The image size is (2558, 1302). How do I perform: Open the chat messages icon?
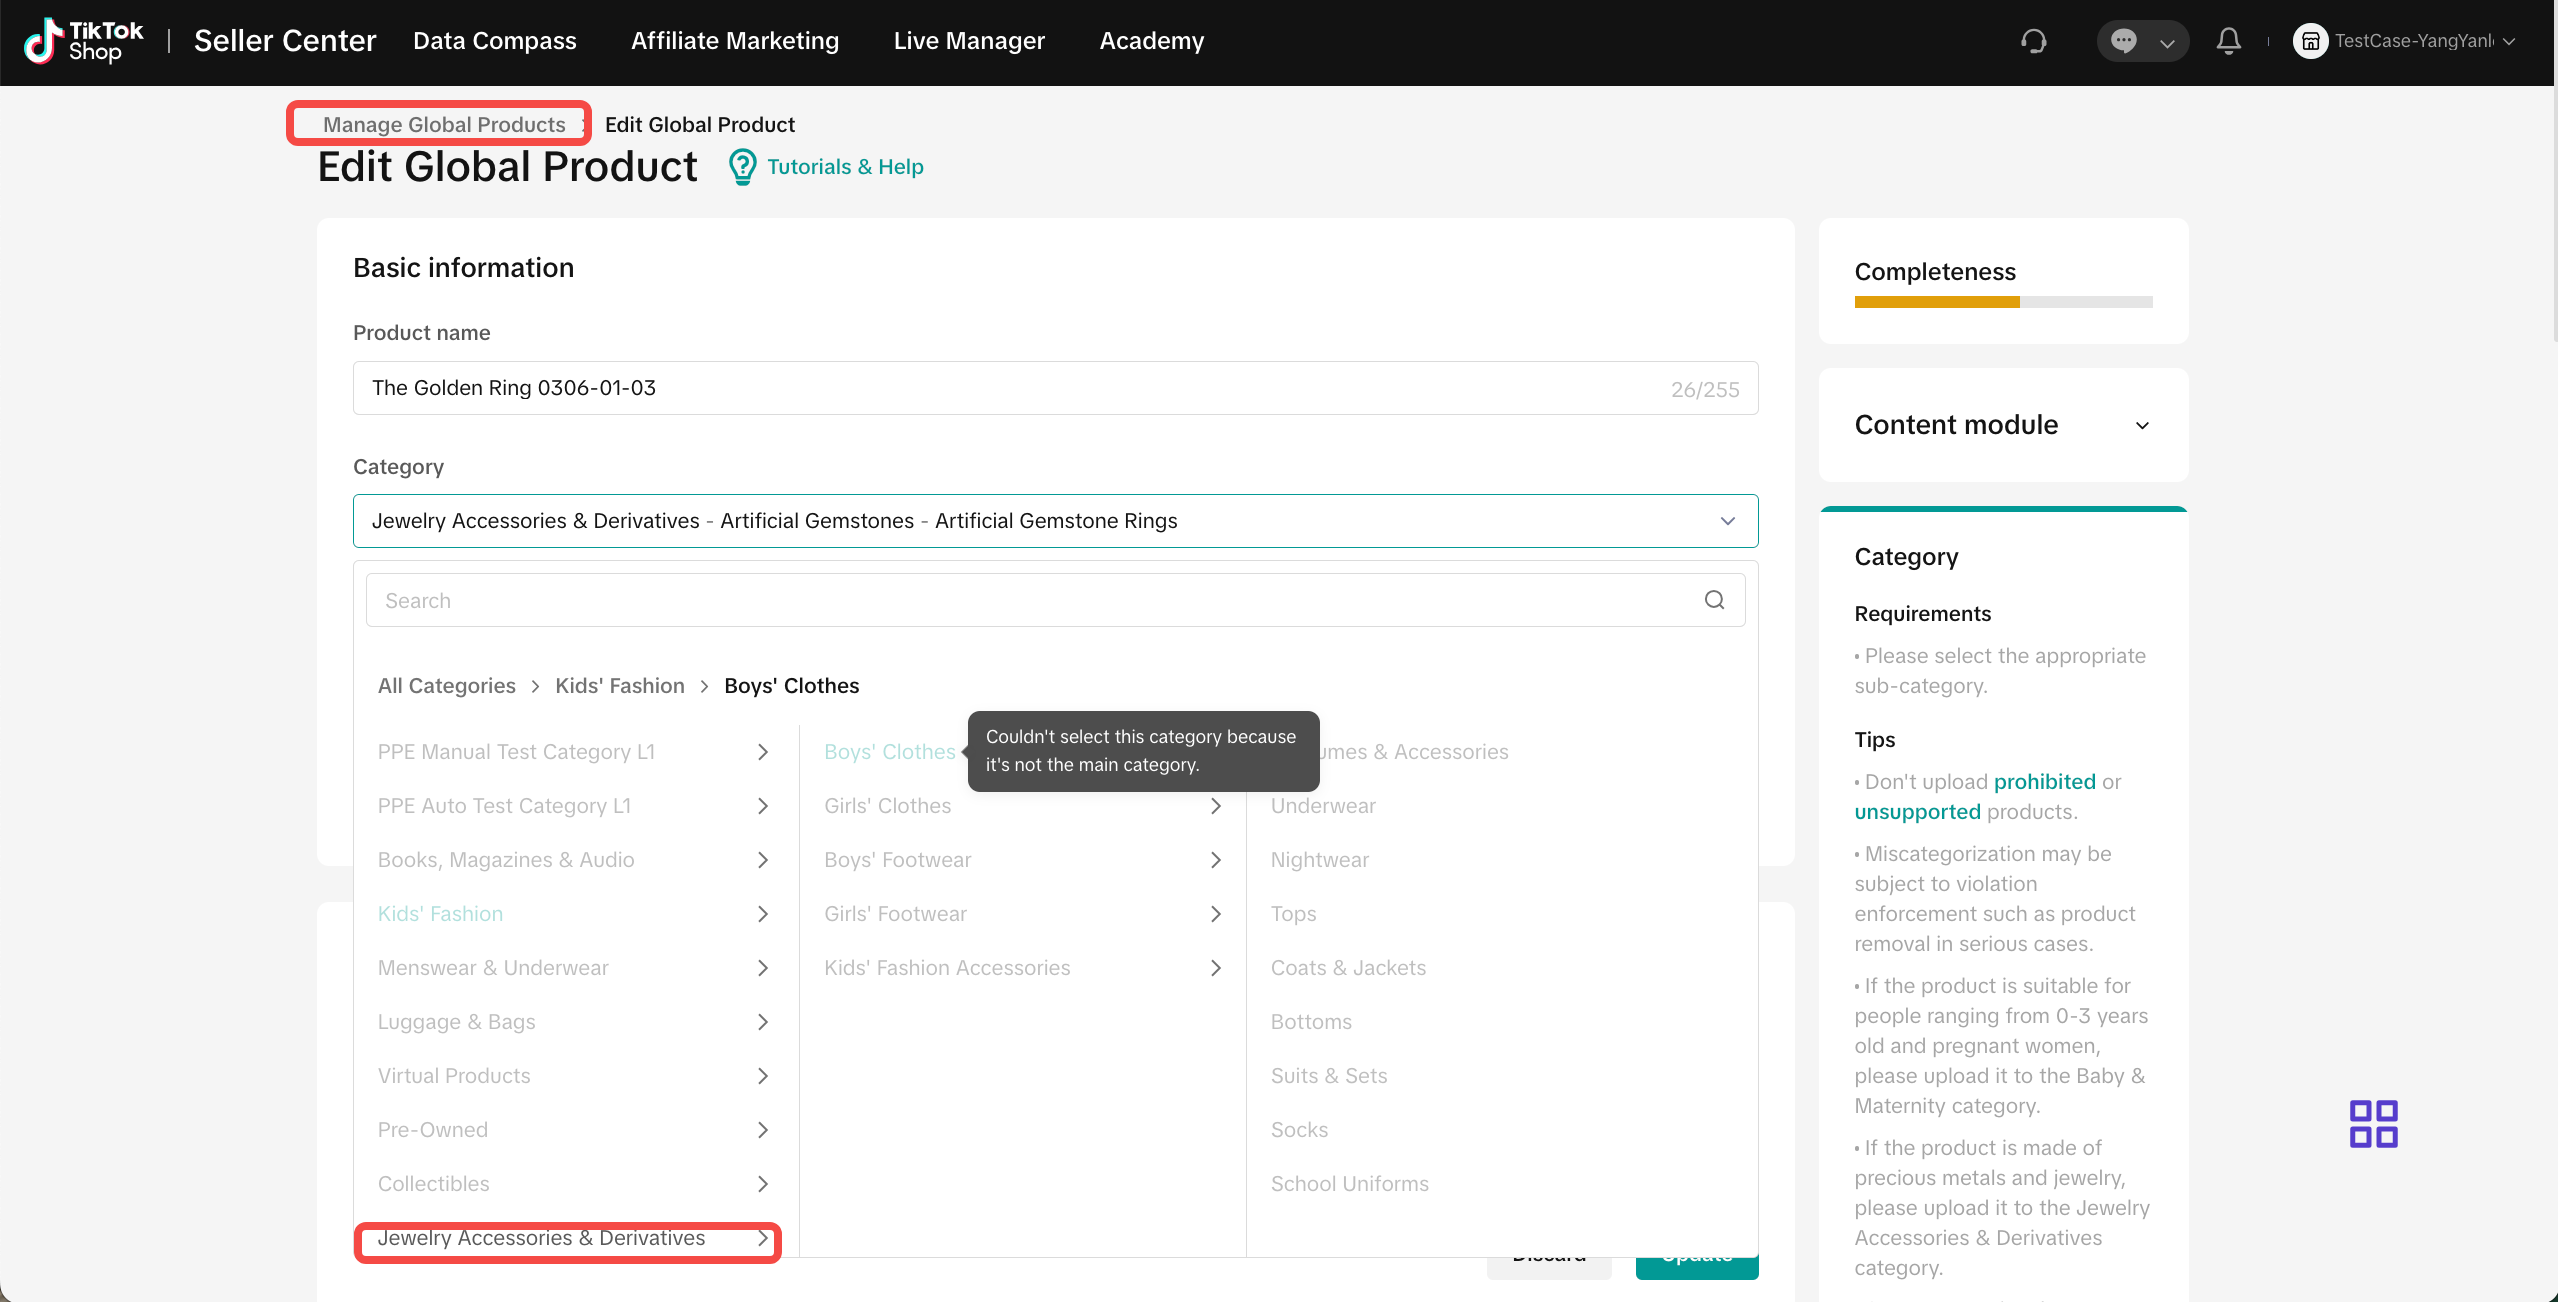tap(2123, 41)
